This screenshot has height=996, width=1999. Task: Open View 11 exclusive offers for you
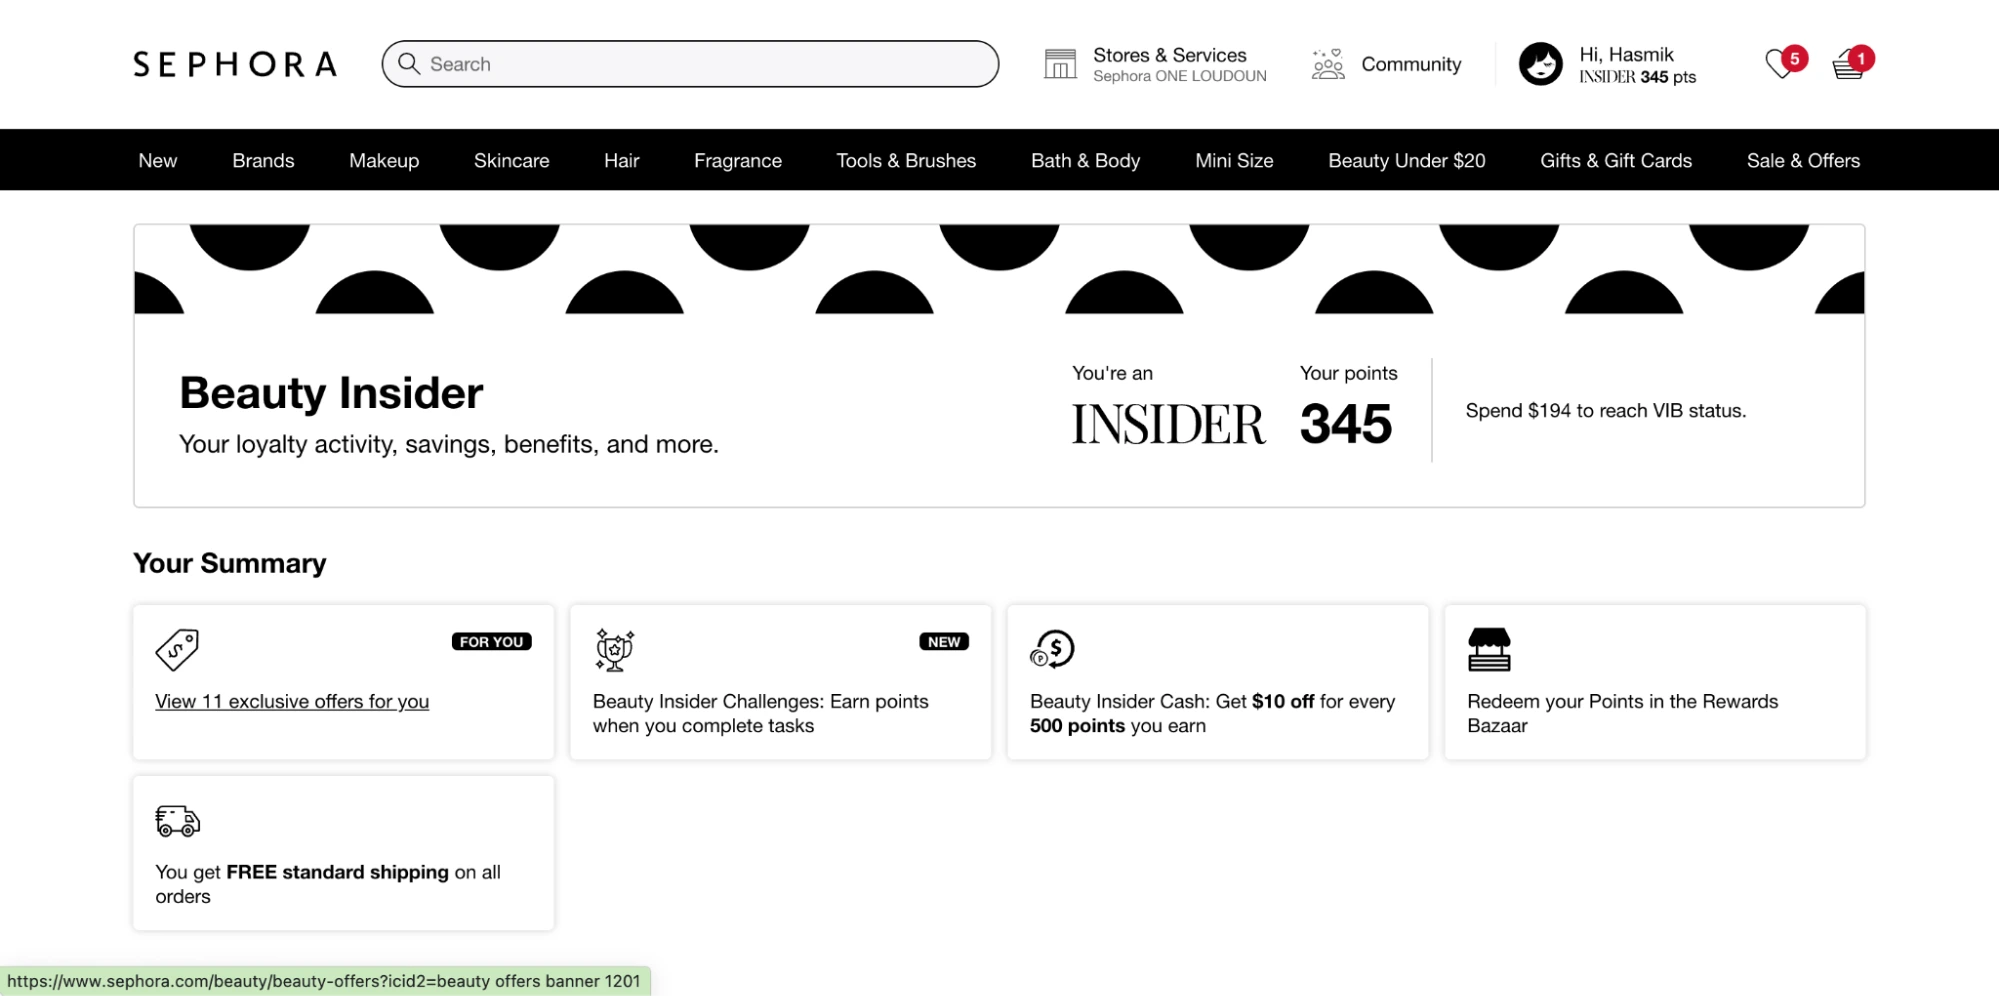click(x=292, y=702)
